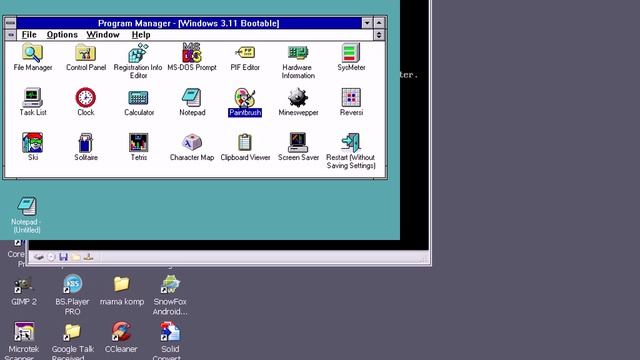640x360 pixels.
Task: Open the Clipboard Viewer
Action: (245, 147)
